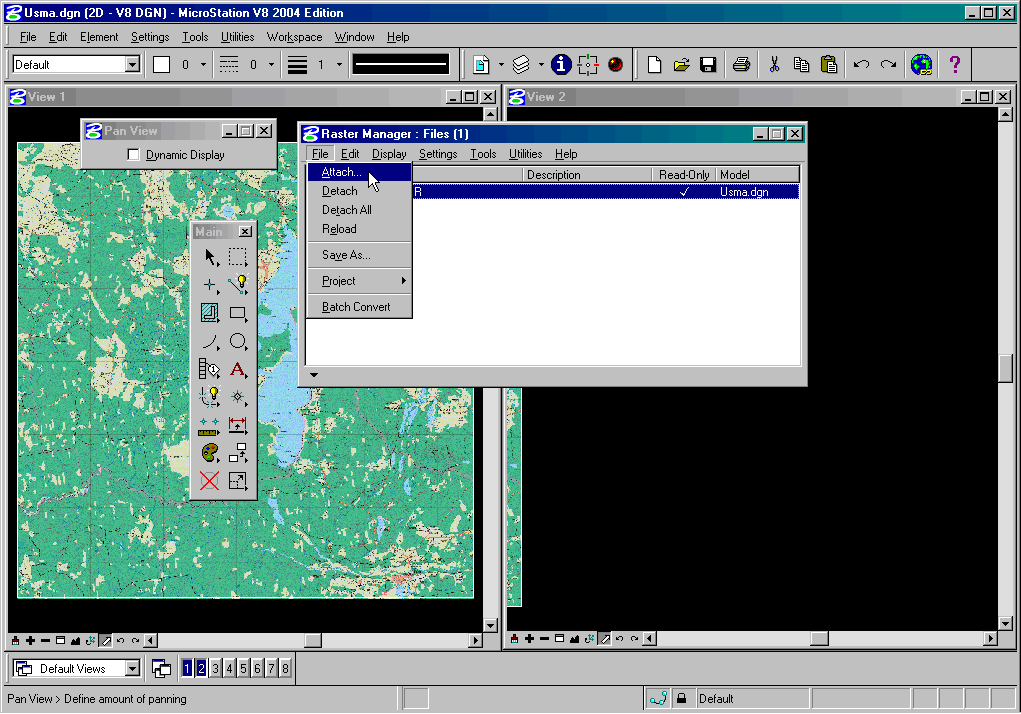Toggle view number 1 button
This screenshot has width=1021, height=714.
pos(188,668)
